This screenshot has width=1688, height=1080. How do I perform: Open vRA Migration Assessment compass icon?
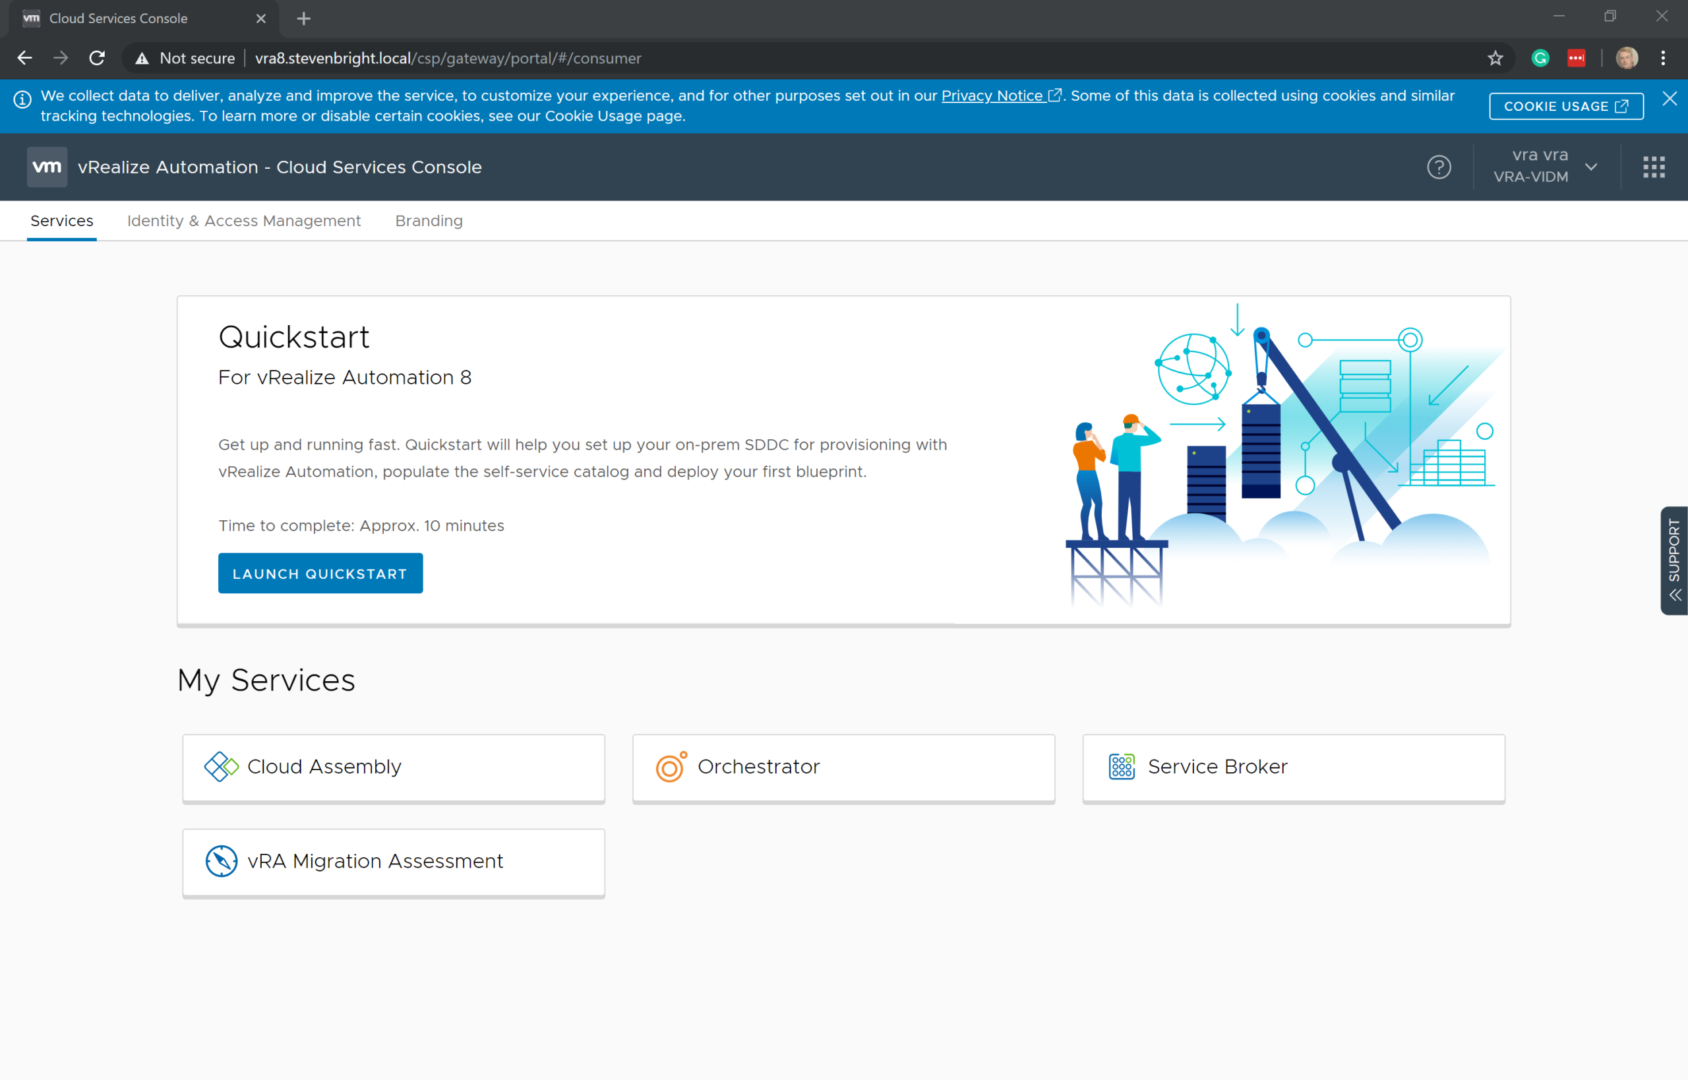(221, 861)
